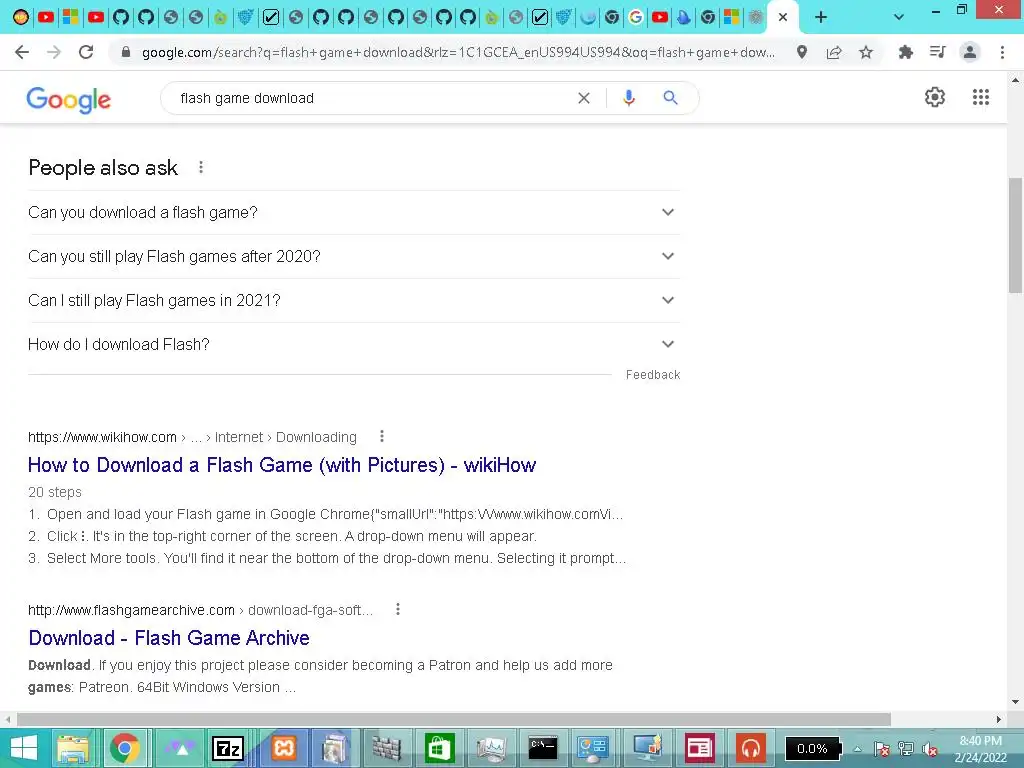
Task: Click the "20 steps" text
Action: (x=55, y=492)
